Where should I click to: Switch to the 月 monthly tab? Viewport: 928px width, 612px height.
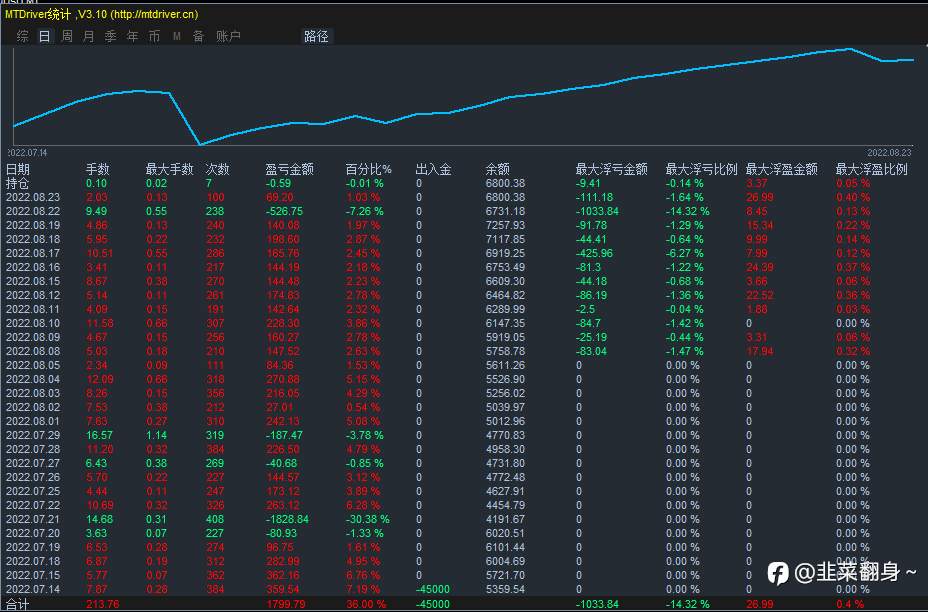click(x=89, y=36)
